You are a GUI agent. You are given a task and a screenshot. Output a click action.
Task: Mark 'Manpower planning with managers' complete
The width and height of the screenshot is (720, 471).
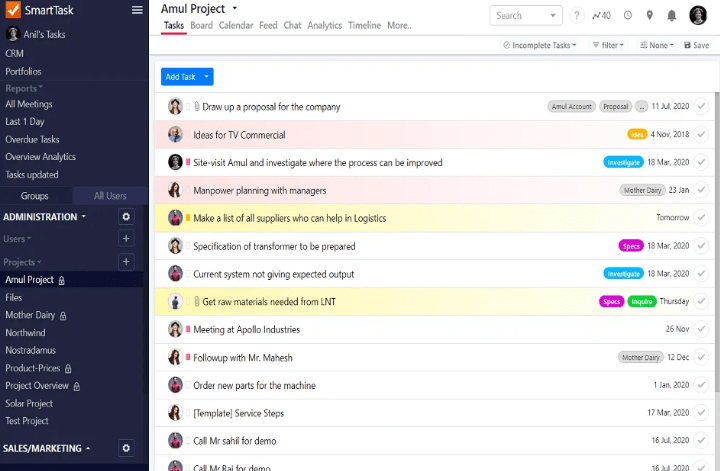click(701, 190)
